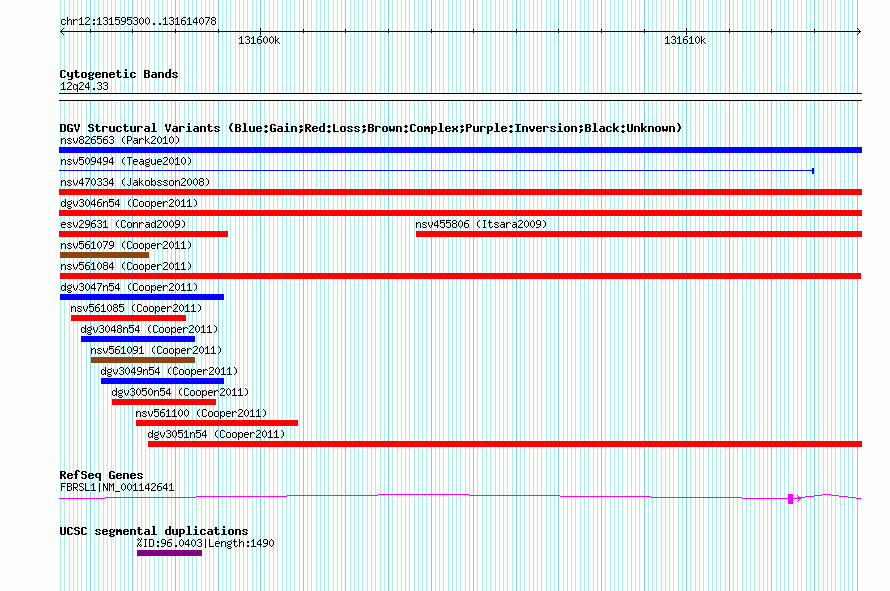The width and height of the screenshot is (890, 591).
Task: Open the nsv509494 (Teague2010) label
Action: (126, 161)
